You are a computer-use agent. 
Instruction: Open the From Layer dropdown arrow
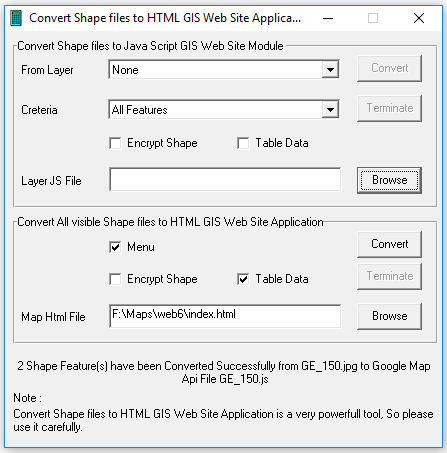(330, 70)
